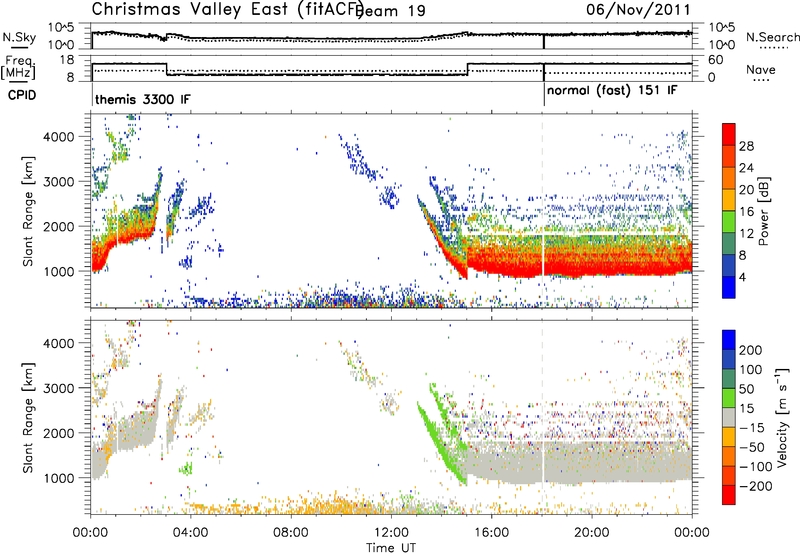Viewport: 800px width, 554px height.
Task: Click the '28' value on power scale
Action: [746, 146]
